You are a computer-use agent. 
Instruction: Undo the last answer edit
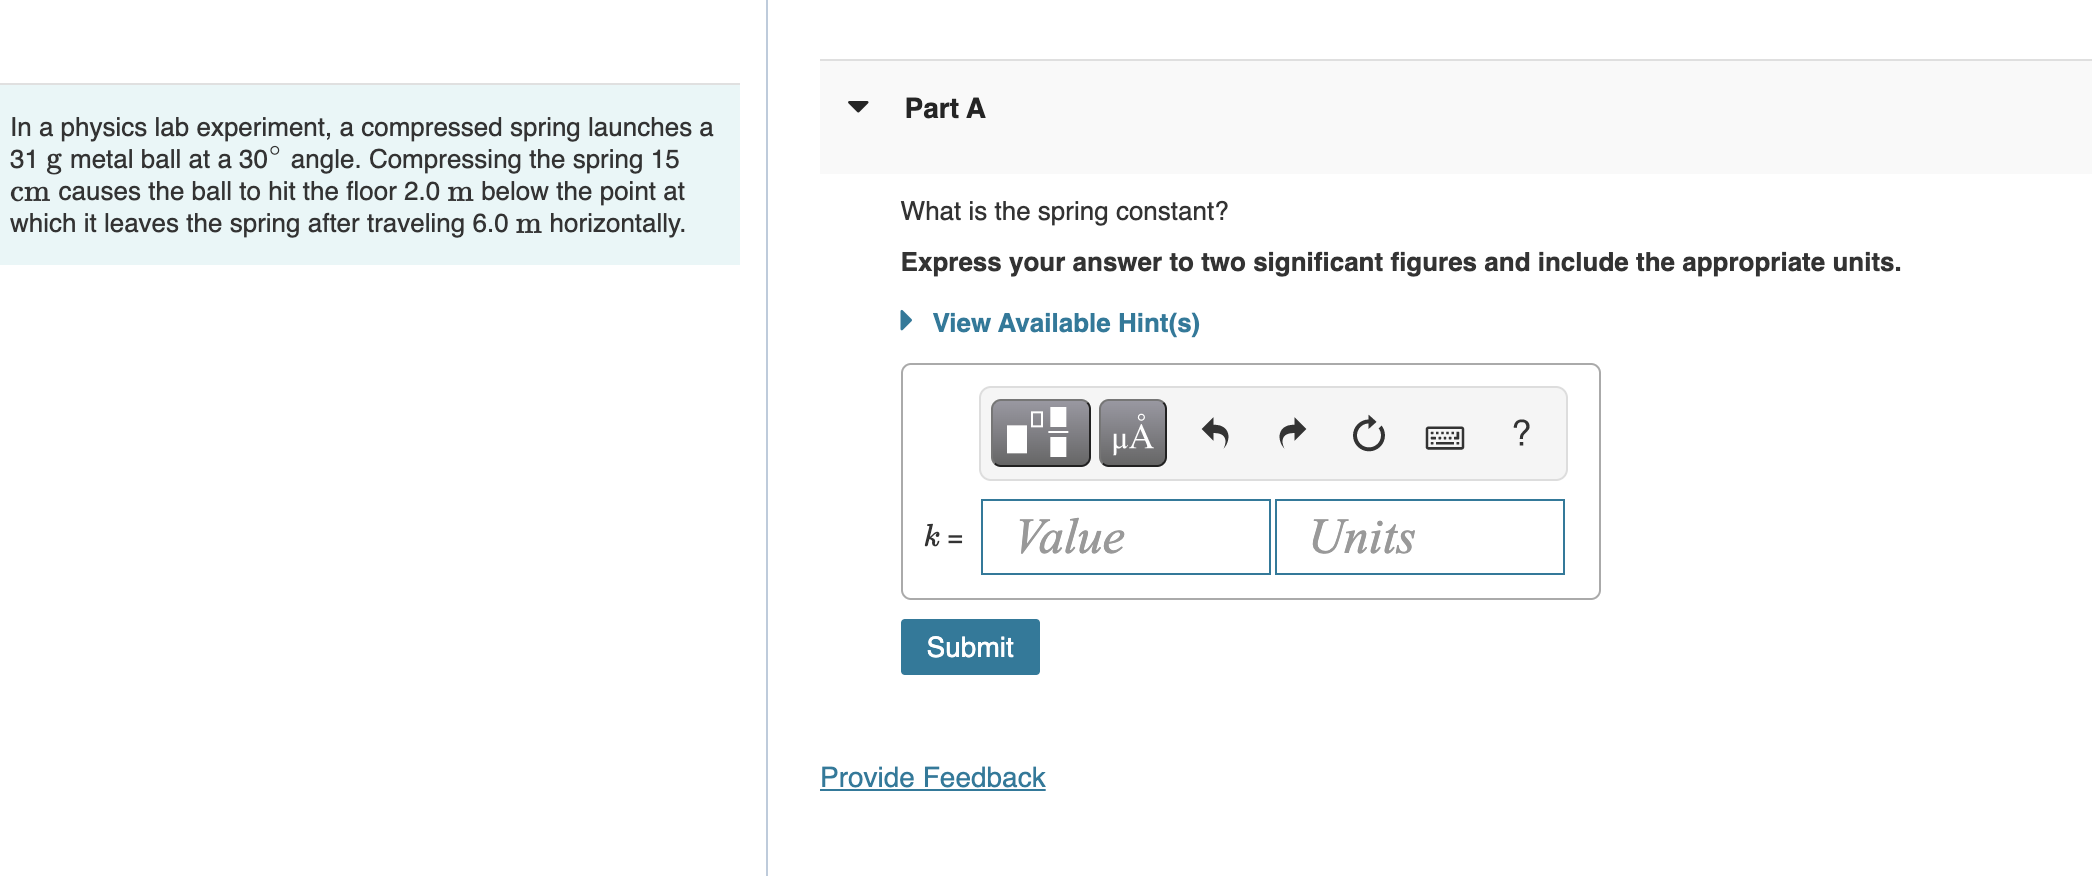1215,433
